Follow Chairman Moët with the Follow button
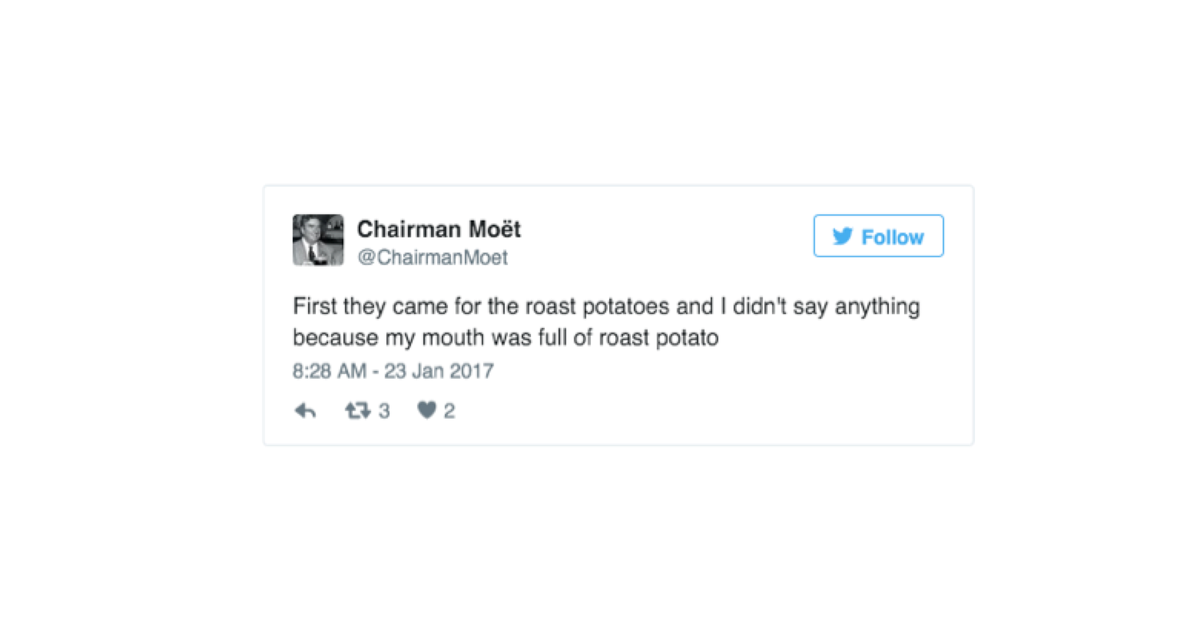 coord(878,236)
